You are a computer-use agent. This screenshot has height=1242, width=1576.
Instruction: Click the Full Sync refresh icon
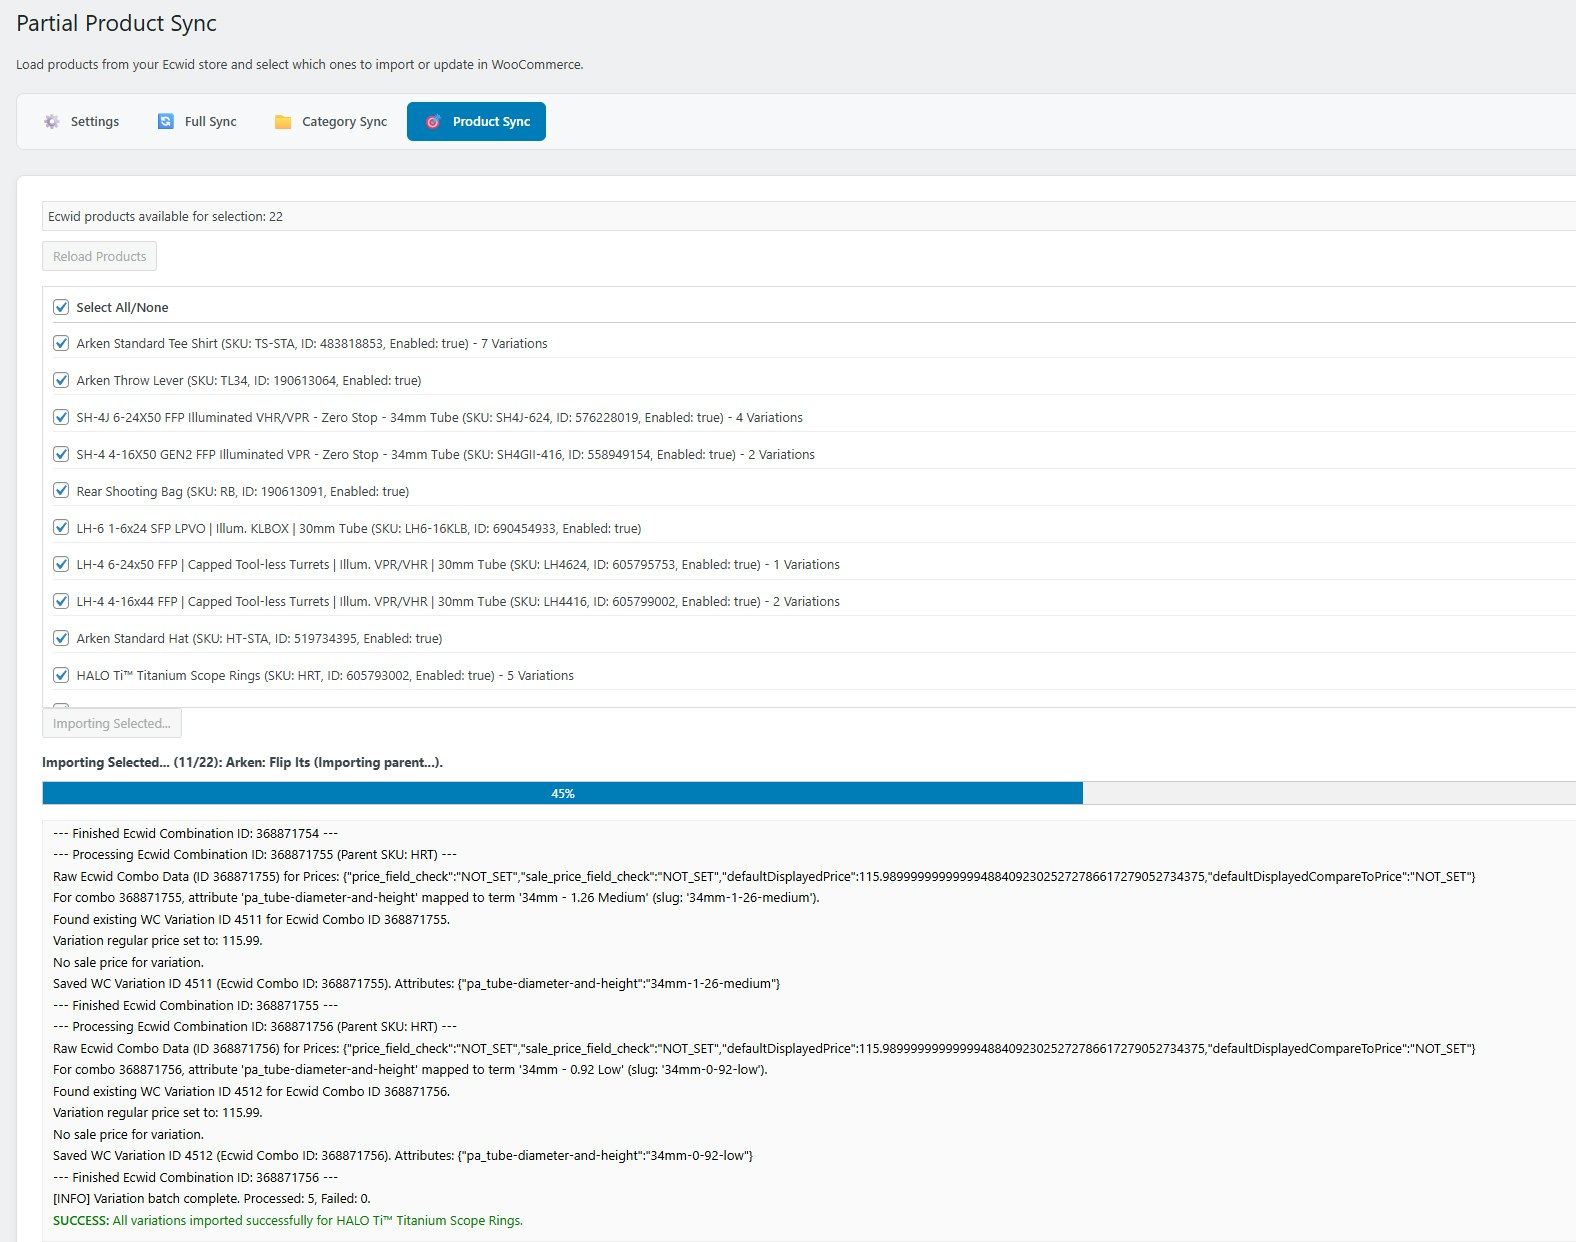tap(166, 121)
